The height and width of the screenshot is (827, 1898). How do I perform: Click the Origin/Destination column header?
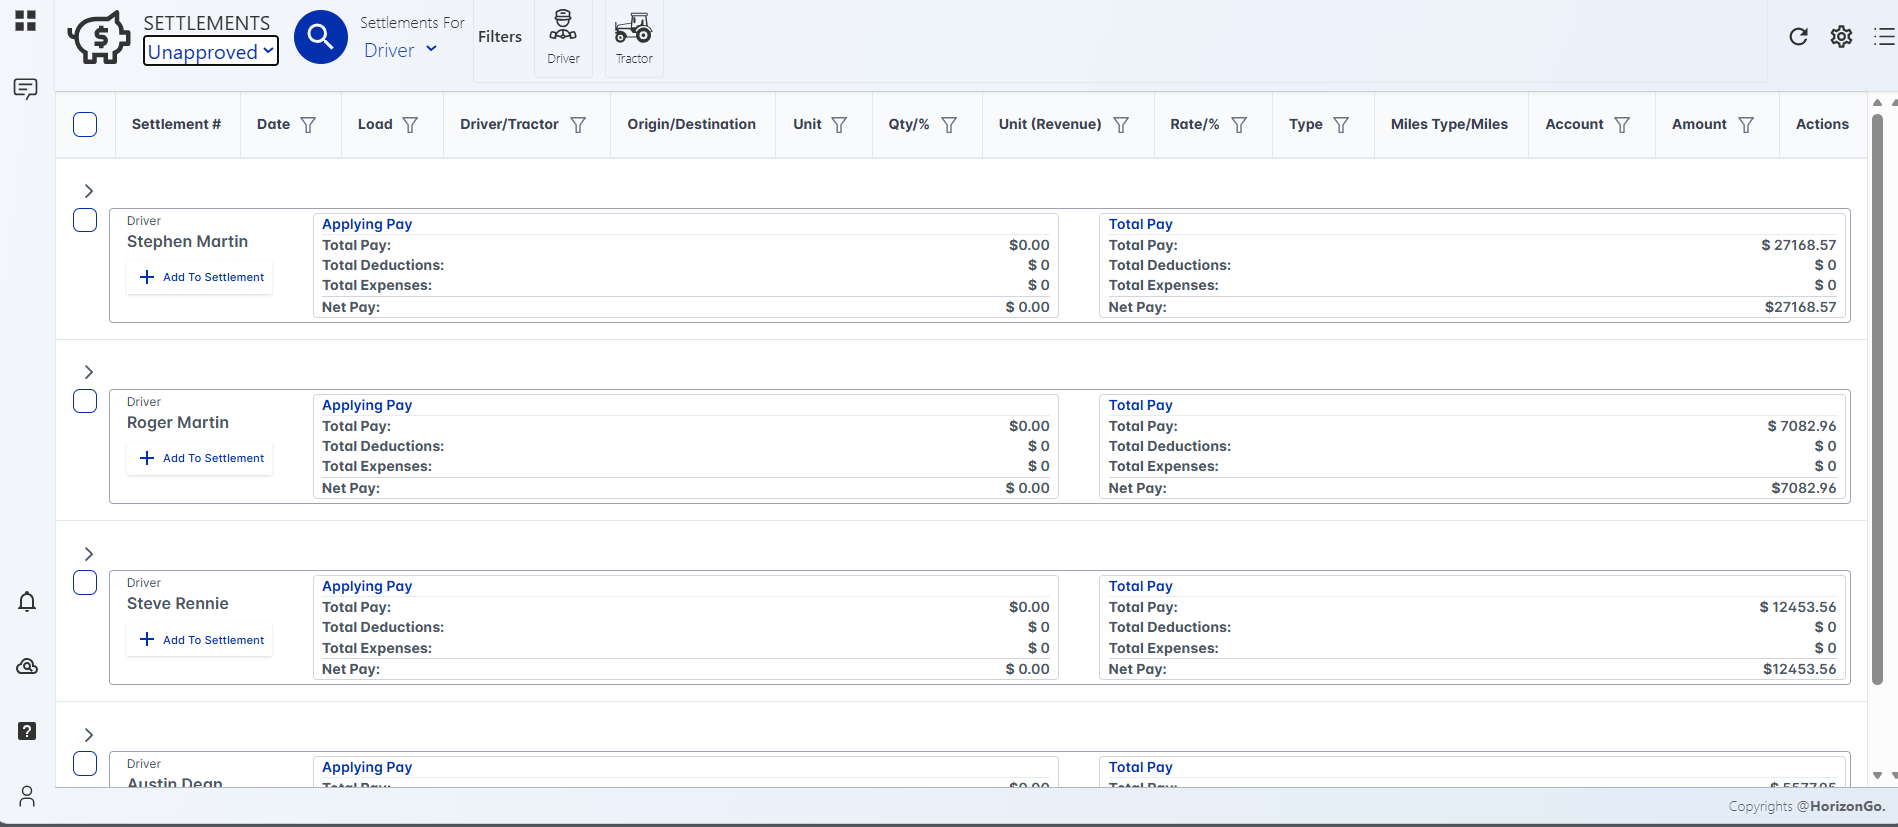[691, 125]
